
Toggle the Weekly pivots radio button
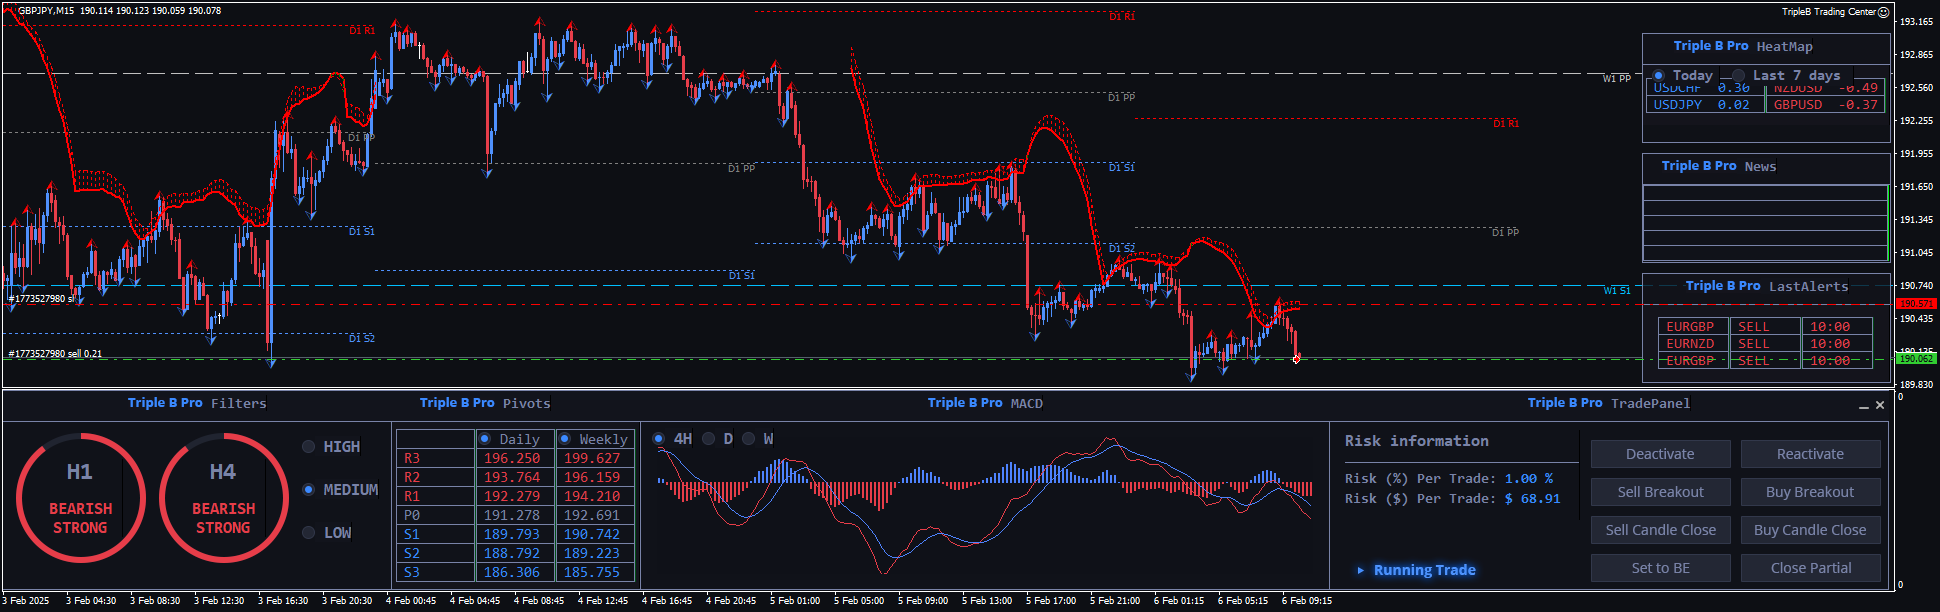[x=565, y=439]
